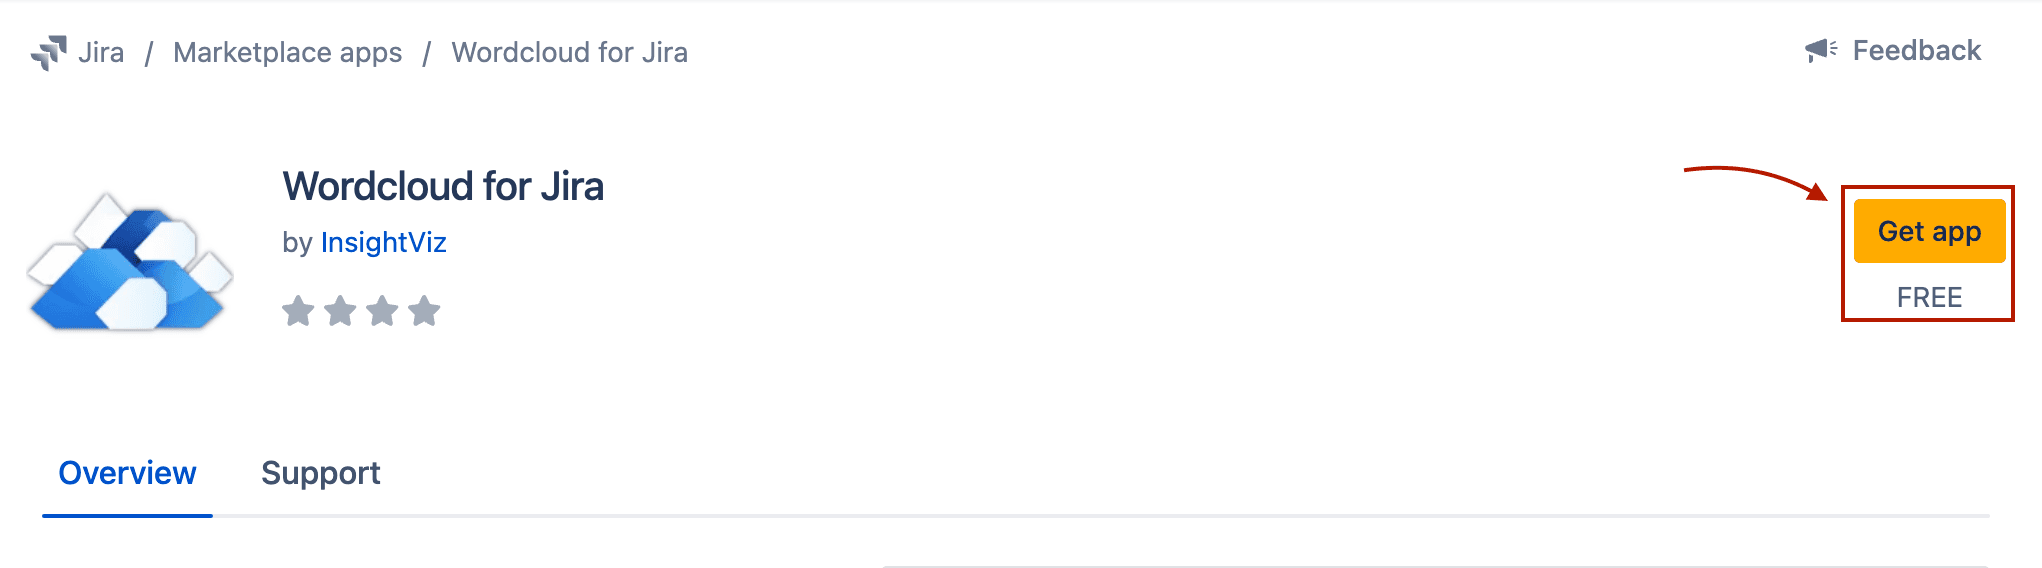Click the Feedback text link
The image size is (2042, 568).
point(1916,50)
